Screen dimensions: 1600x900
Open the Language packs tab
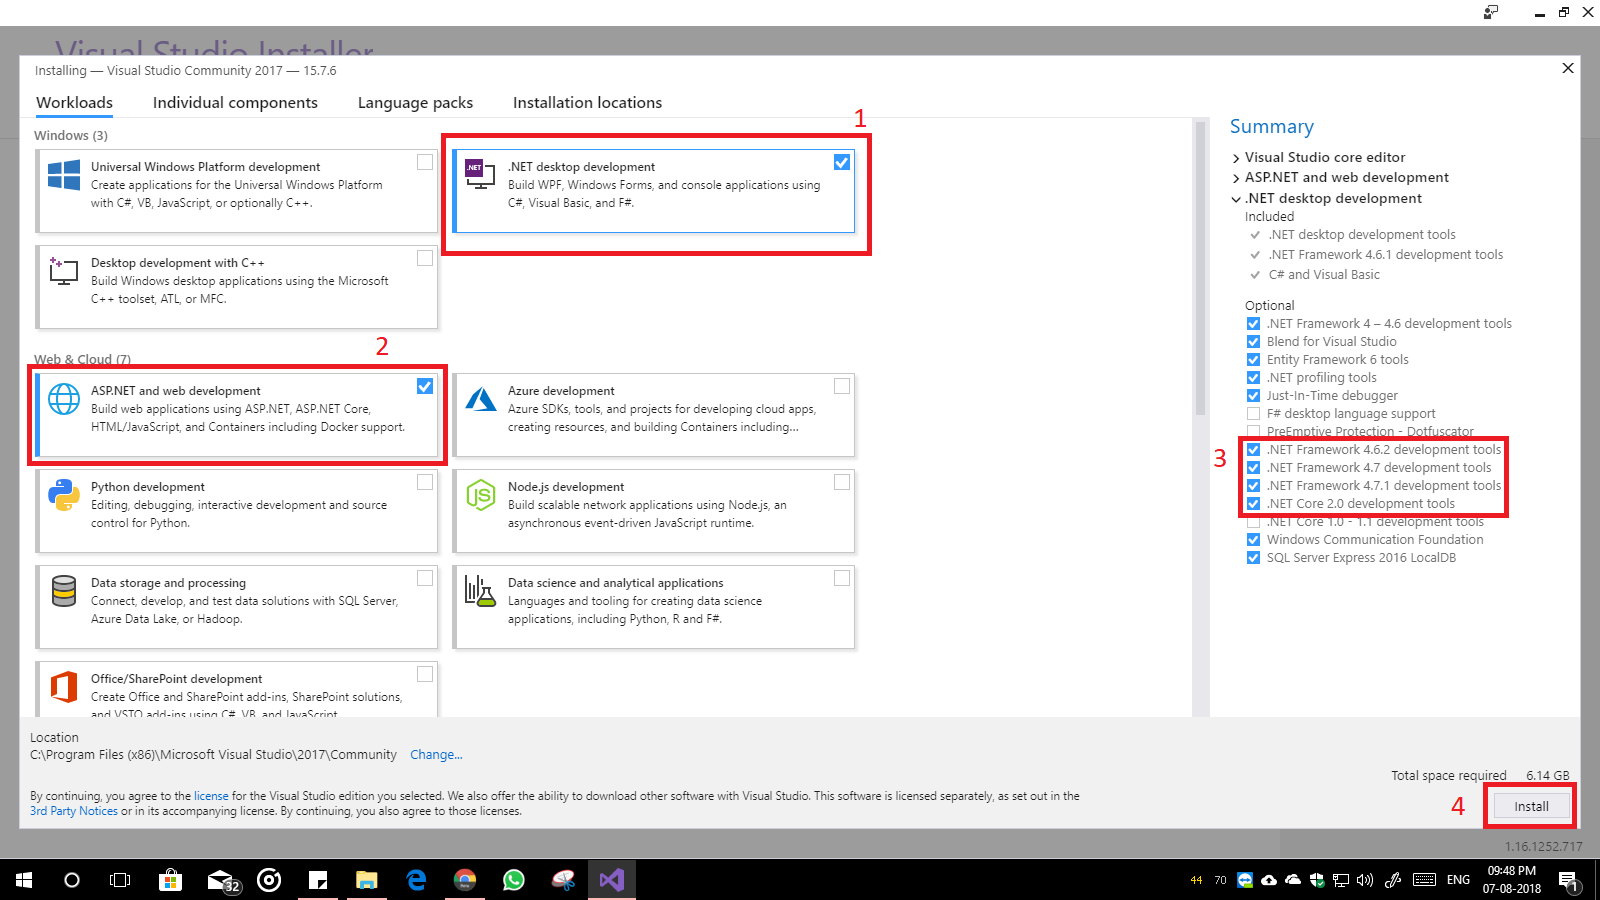pyautogui.click(x=414, y=102)
